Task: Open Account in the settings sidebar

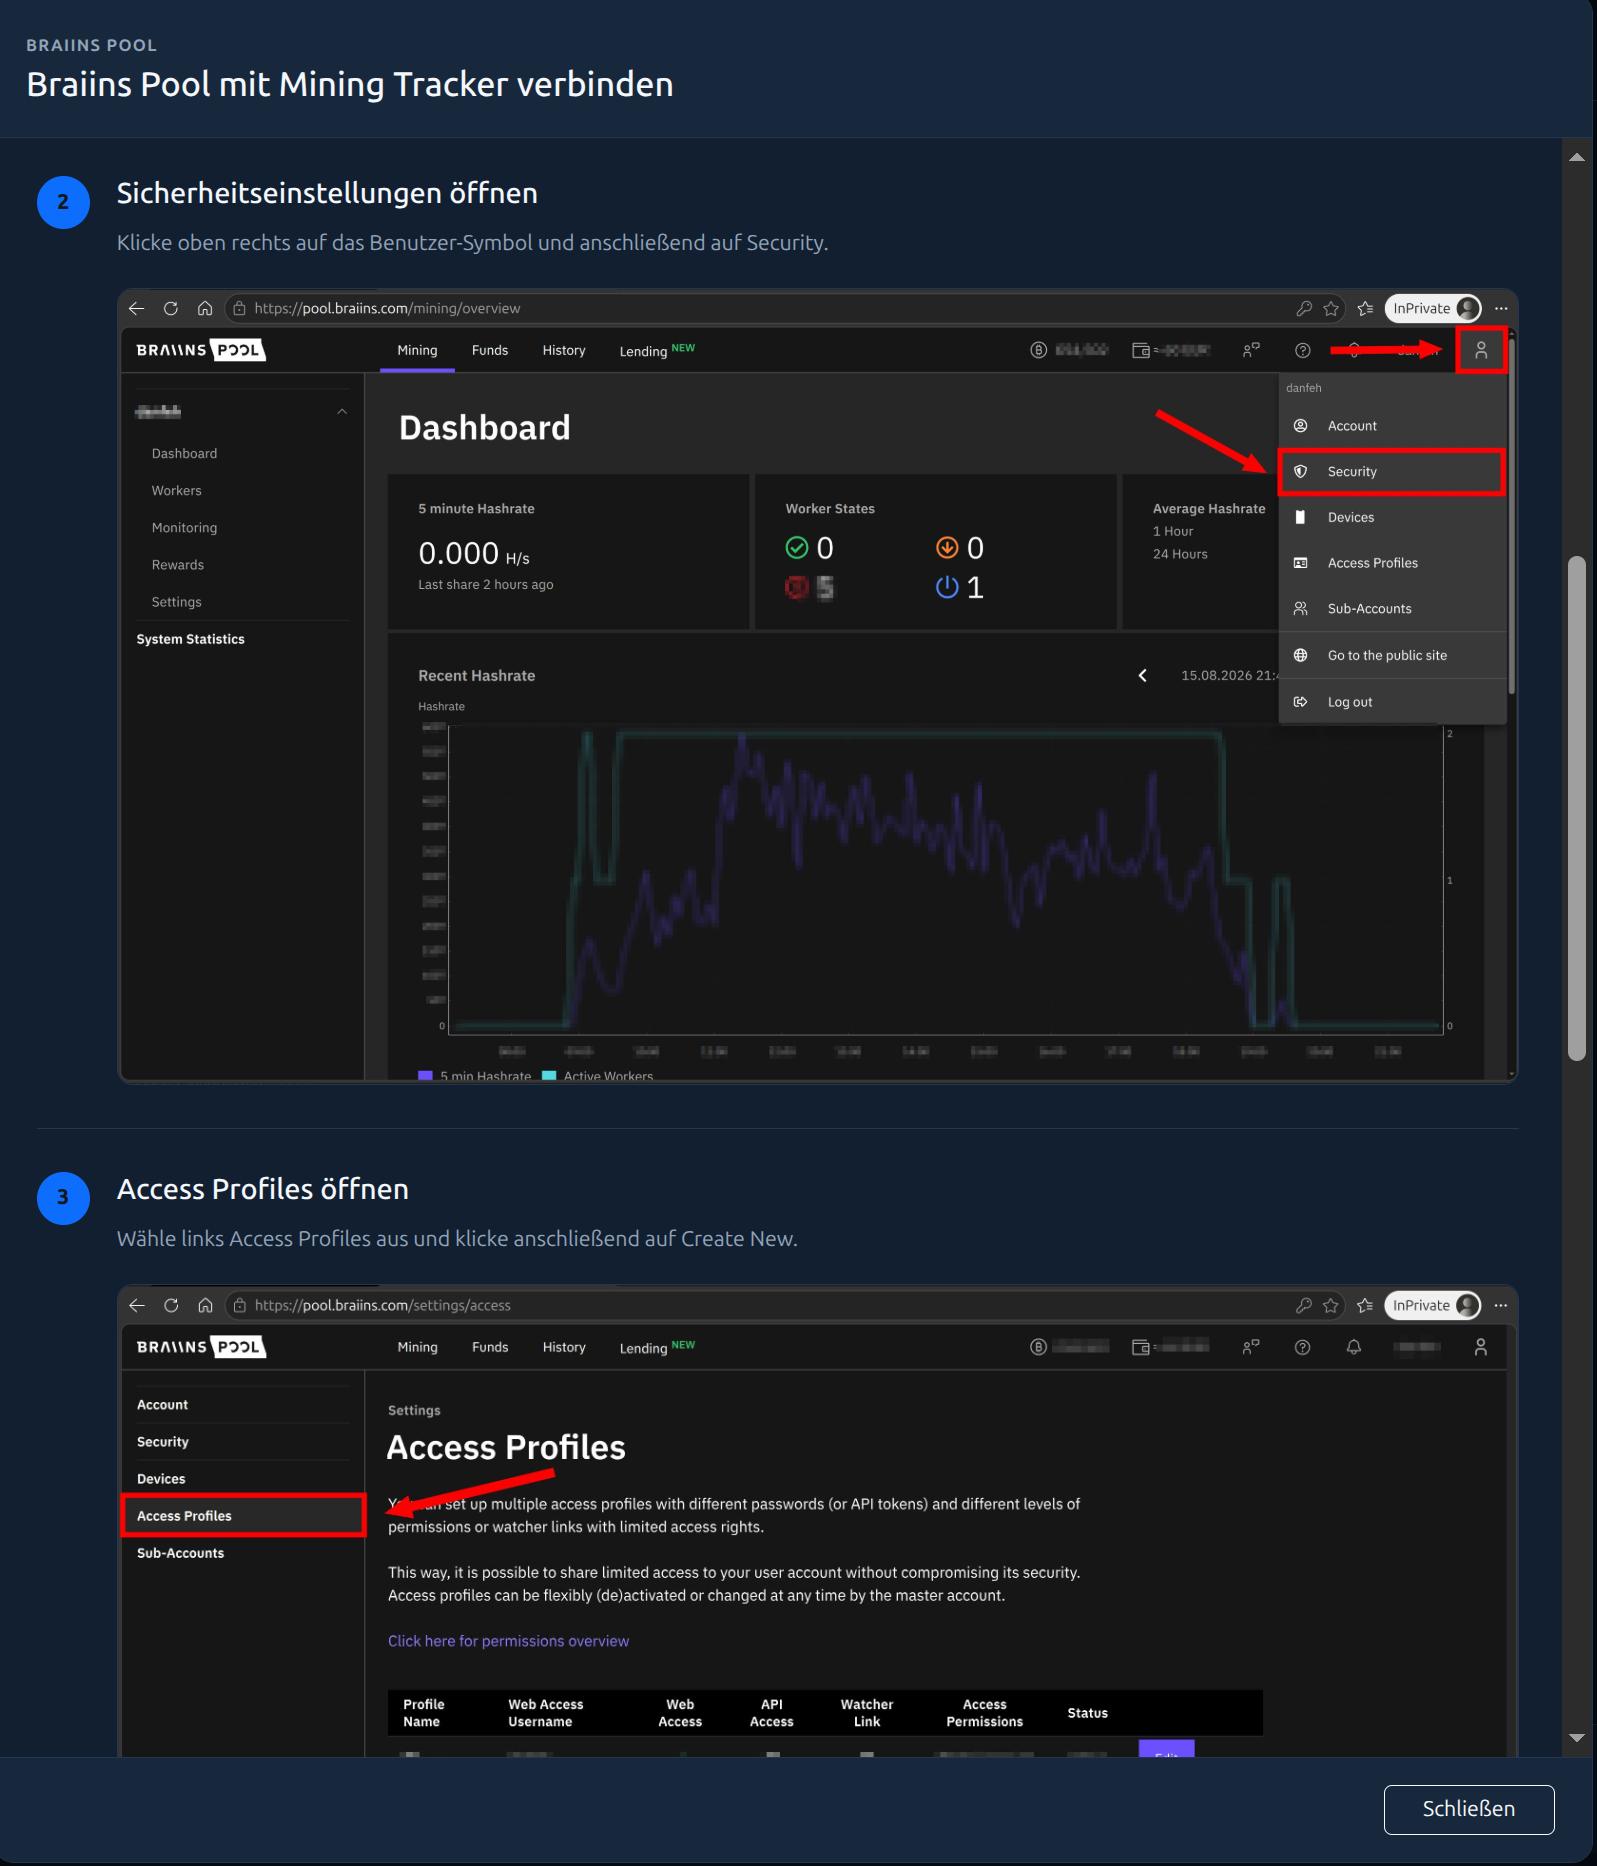Action: [162, 1405]
